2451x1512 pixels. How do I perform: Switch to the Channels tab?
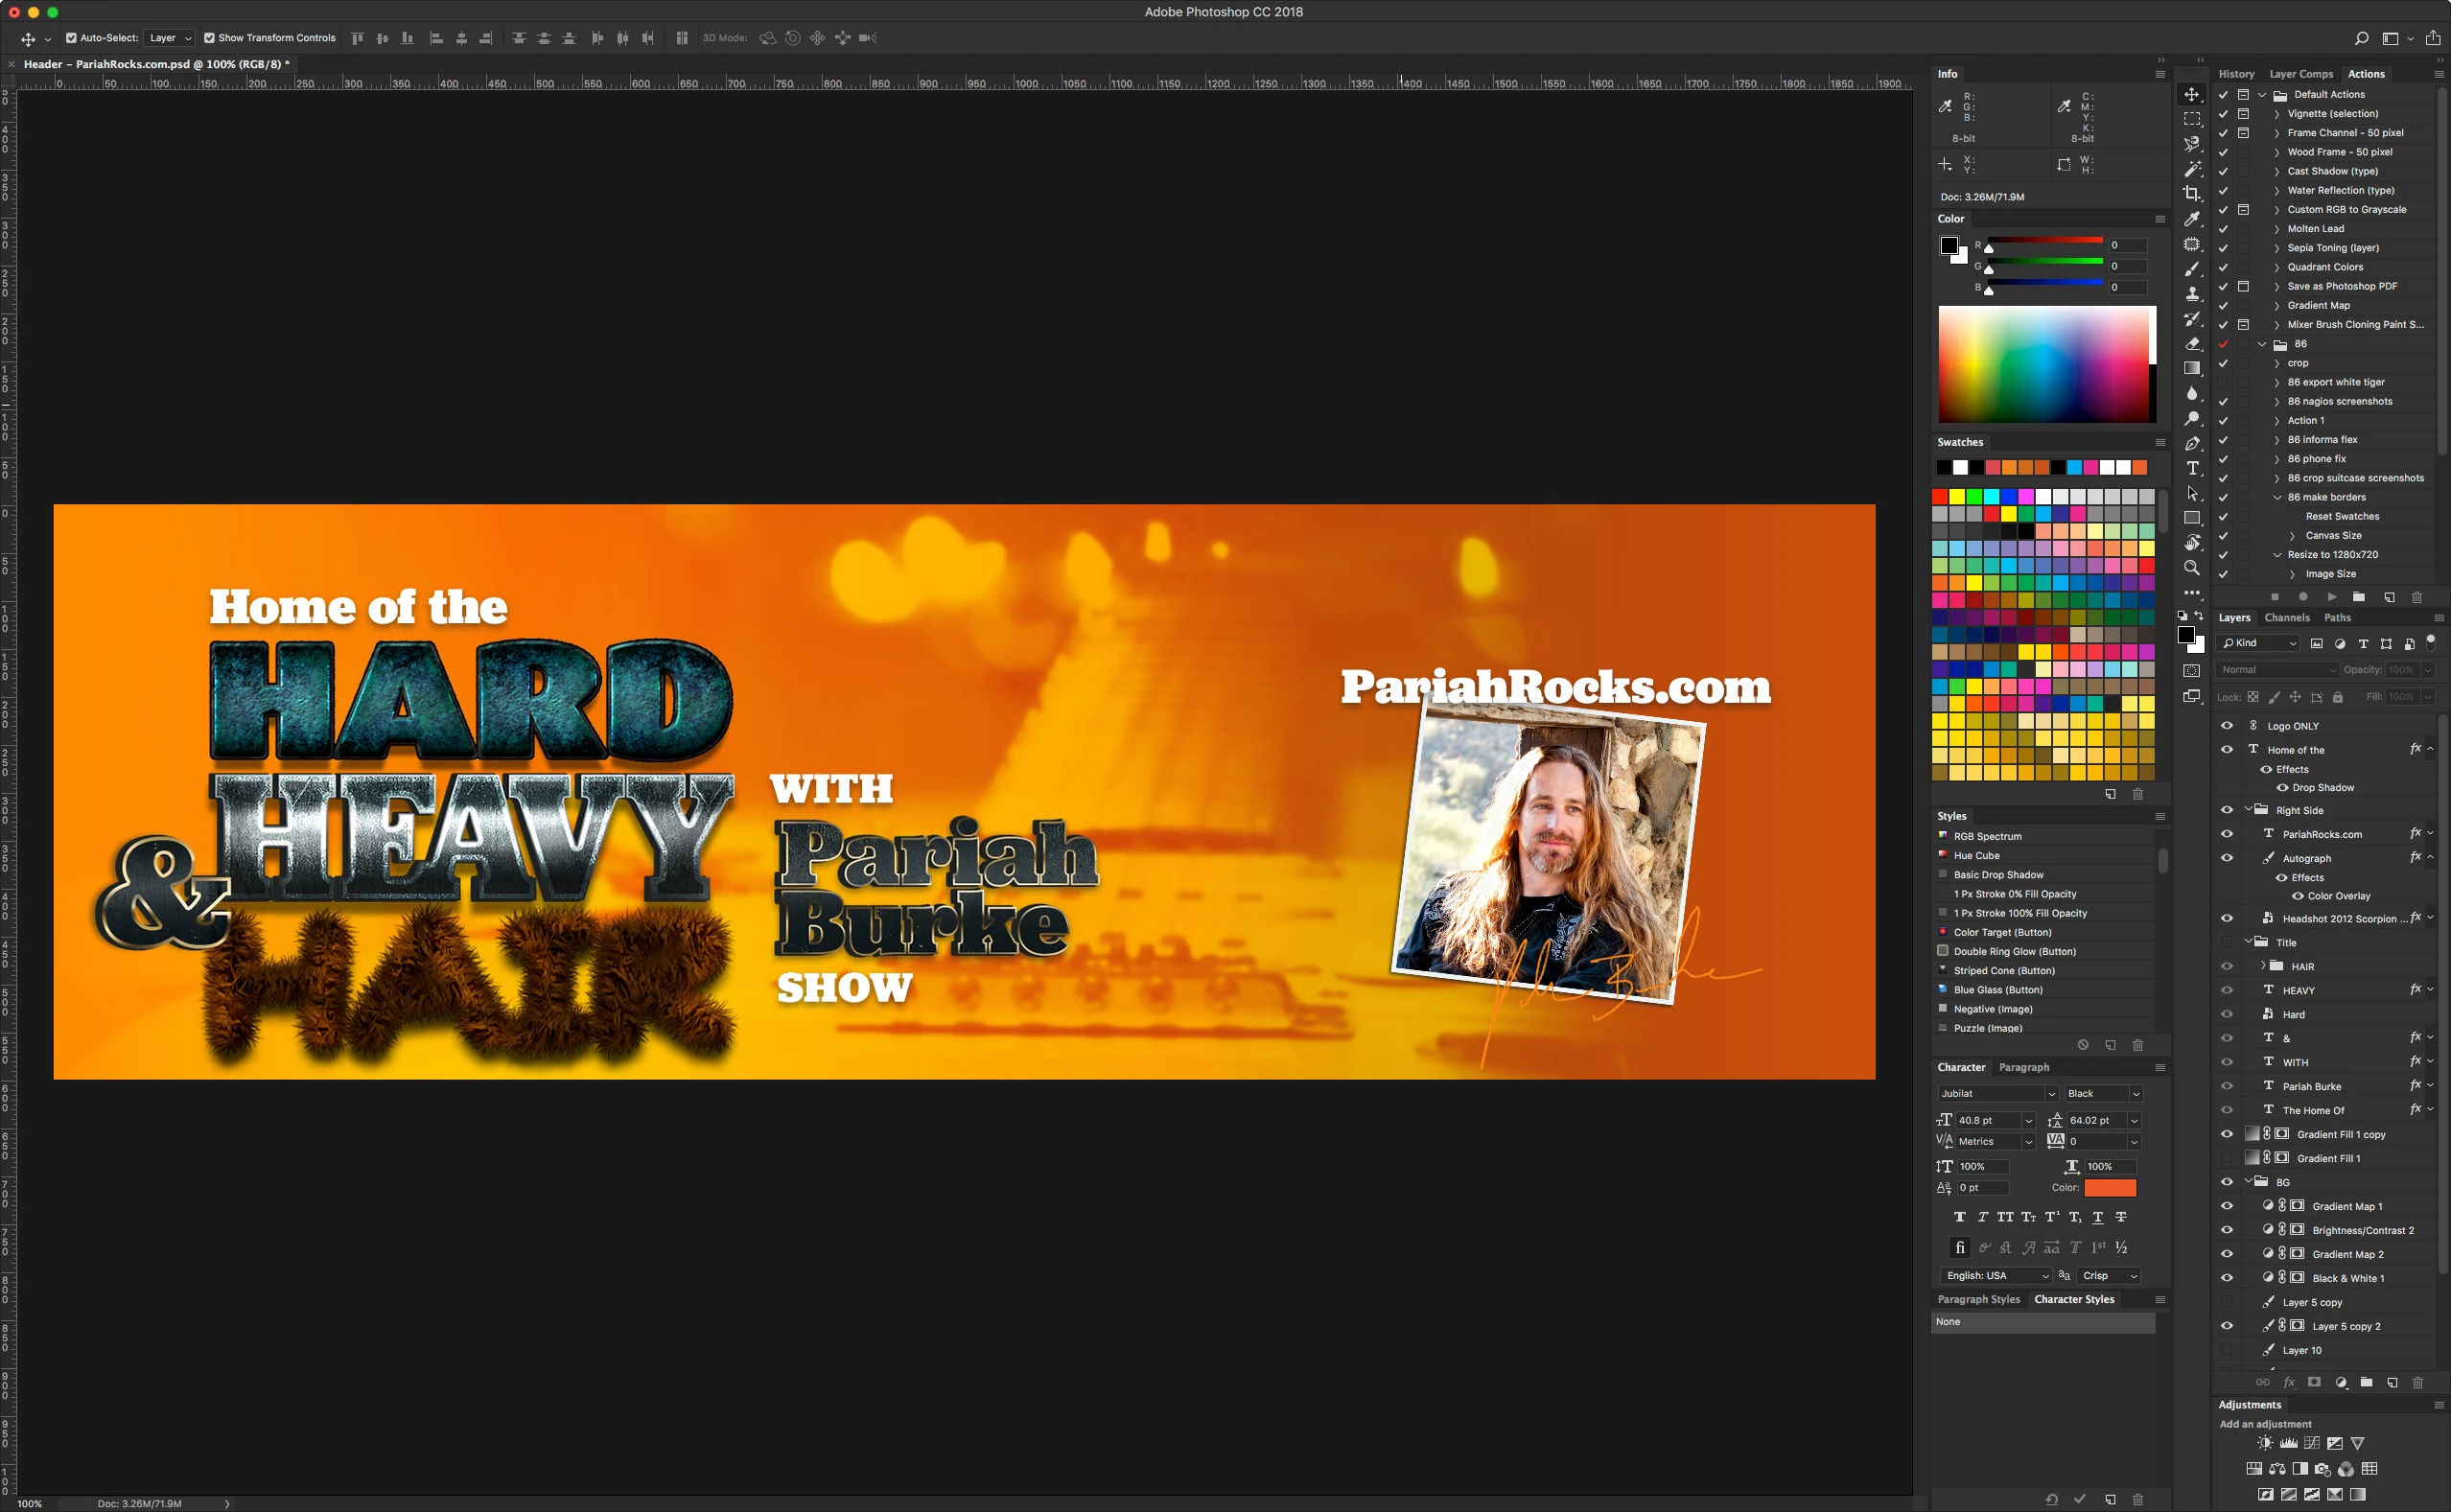pos(2286,618)
